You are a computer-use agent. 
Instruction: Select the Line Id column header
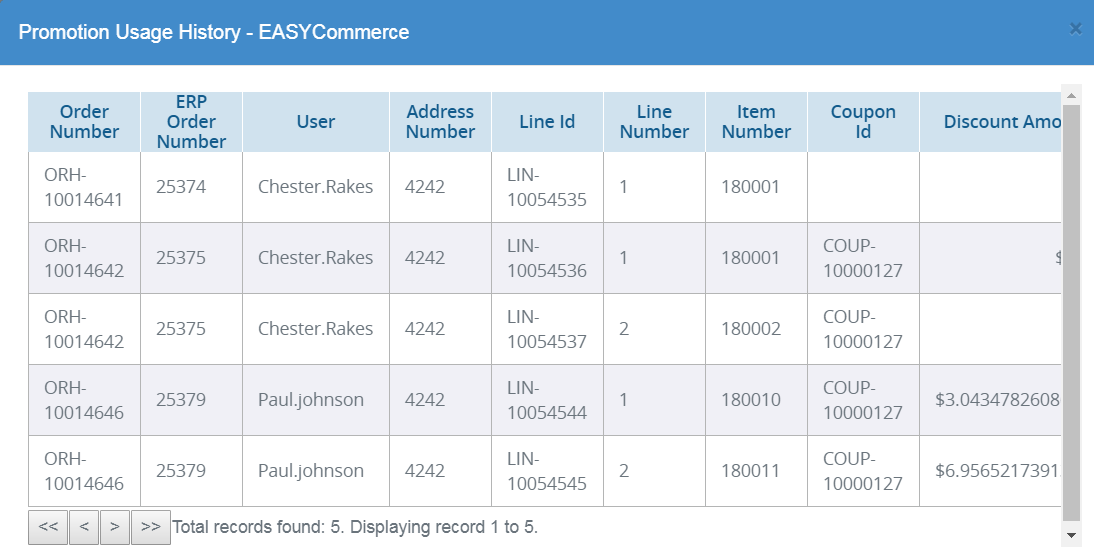[x=547, y=121]
